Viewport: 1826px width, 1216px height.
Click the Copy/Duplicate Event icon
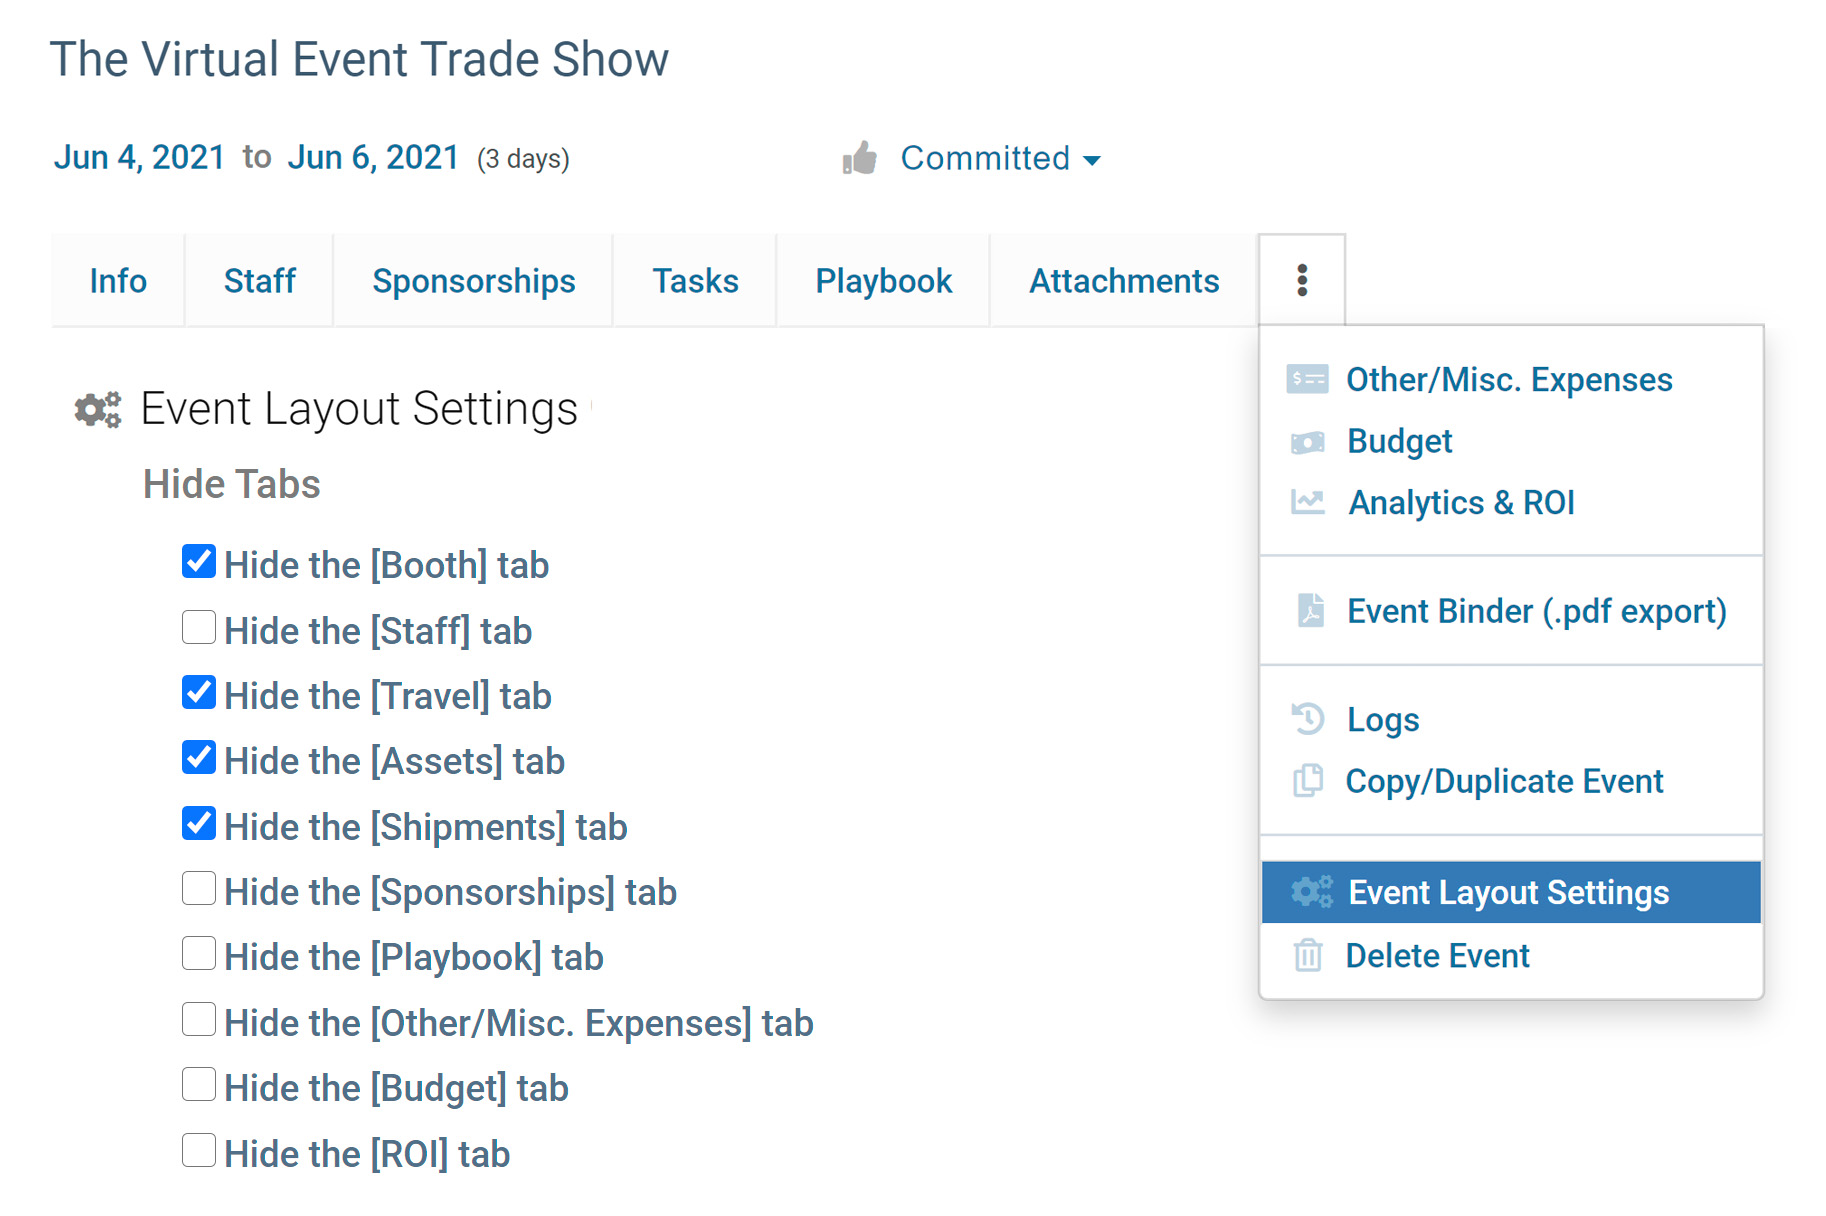click(x=1308, y=781)
